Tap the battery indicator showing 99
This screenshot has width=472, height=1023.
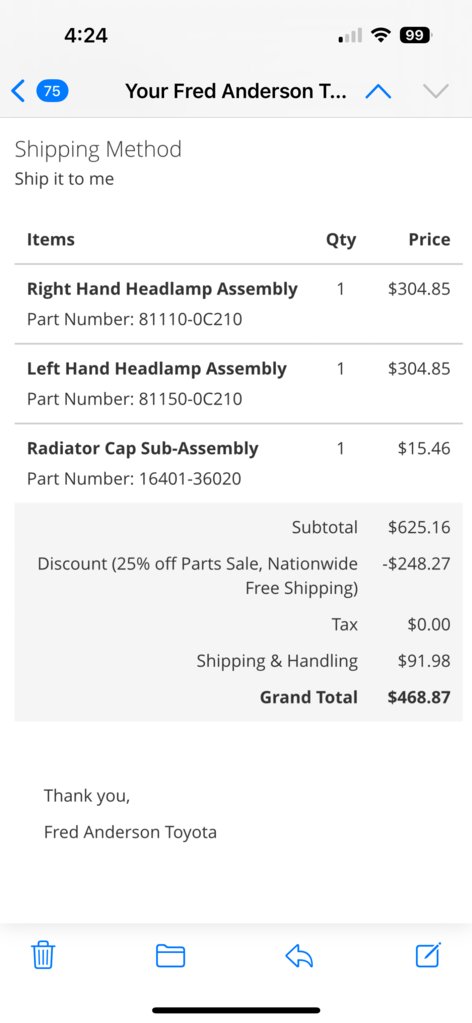click(415, 35)
